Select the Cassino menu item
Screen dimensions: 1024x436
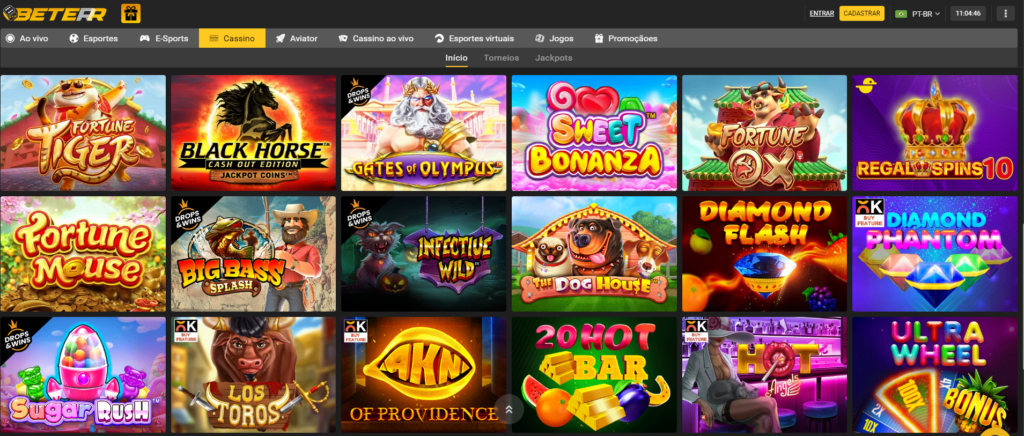point(232,39)
